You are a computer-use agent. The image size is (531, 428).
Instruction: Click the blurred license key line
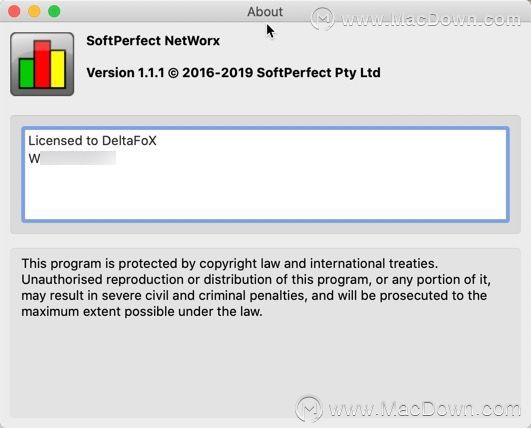coord(72,158)
